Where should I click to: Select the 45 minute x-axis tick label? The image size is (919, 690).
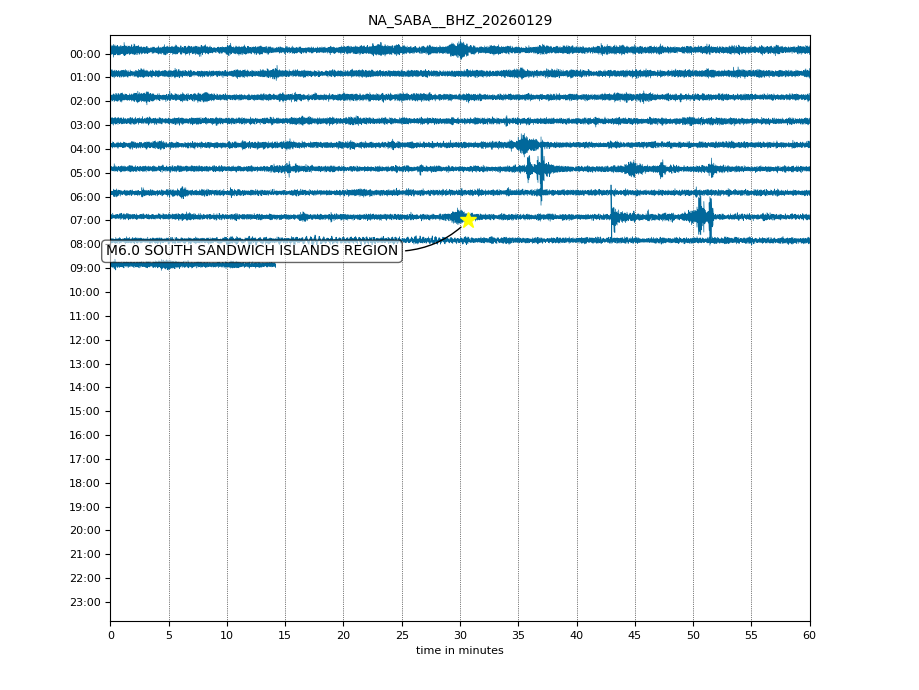point(635,635)
